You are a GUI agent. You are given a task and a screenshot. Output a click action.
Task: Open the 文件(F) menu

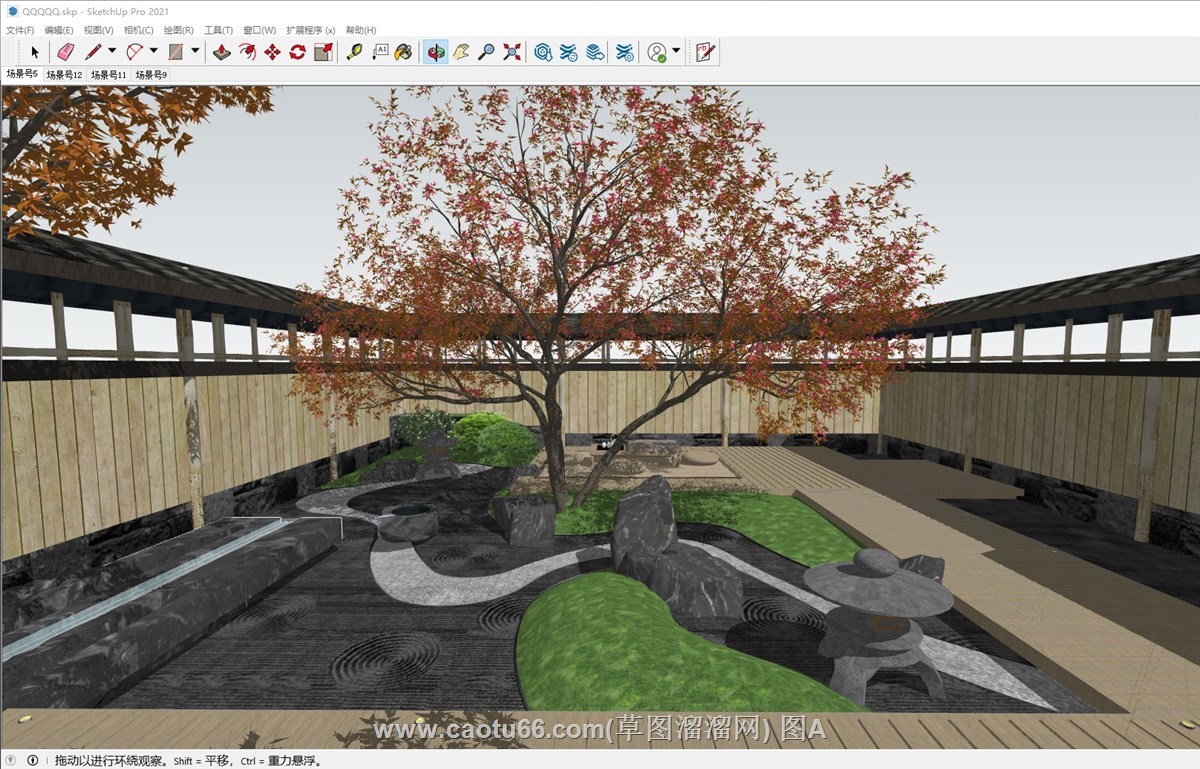pyautogui.click(x=20, y=30)
